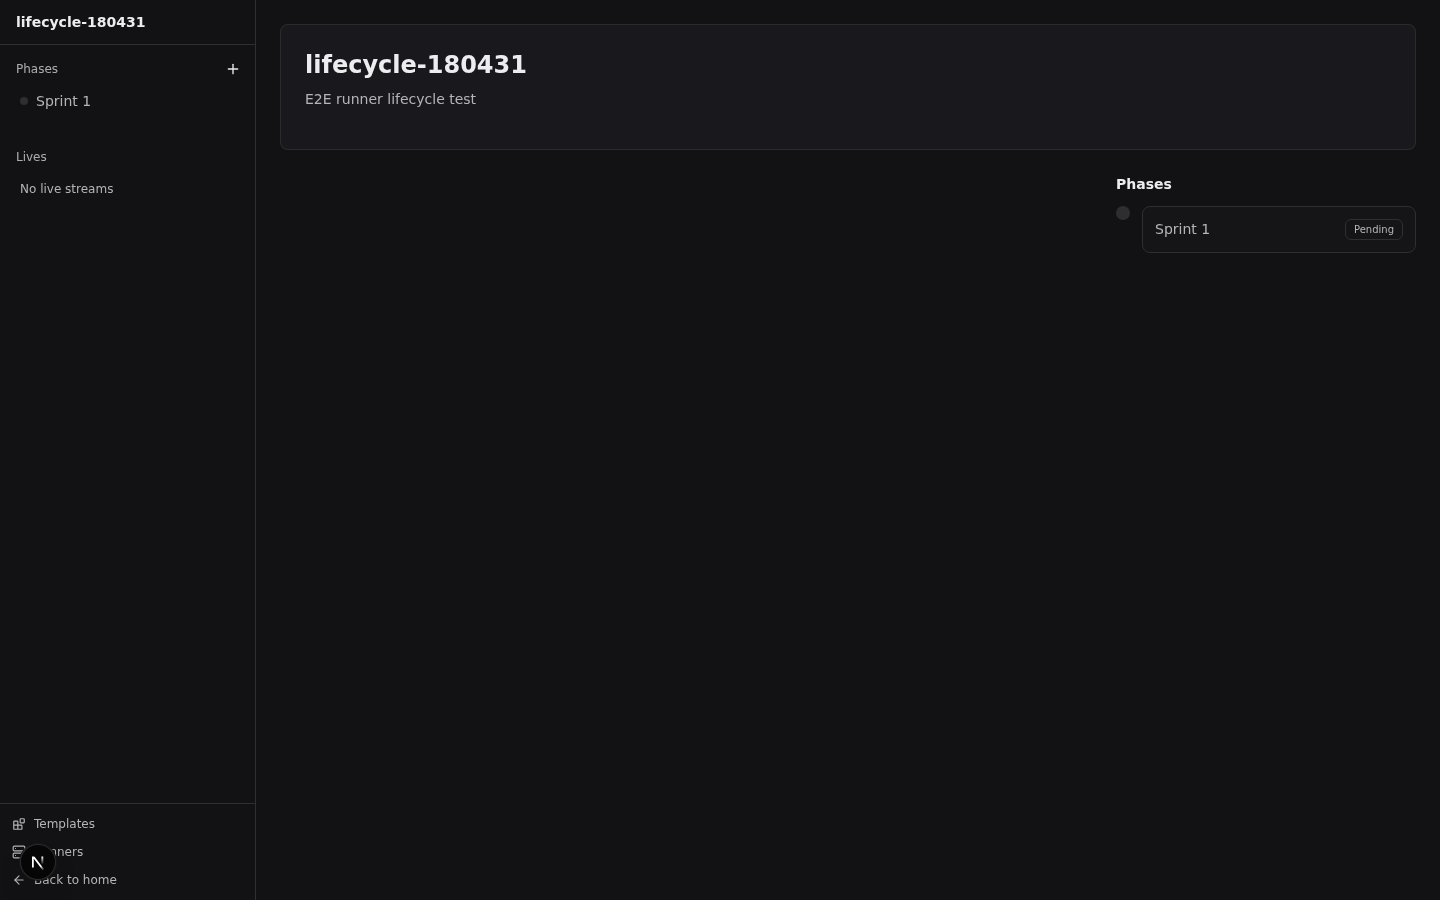The height and width of the screenshot is (900, 1440).
Task: Select the Phases sidebar section header
Action: click(x=37, y=69)
